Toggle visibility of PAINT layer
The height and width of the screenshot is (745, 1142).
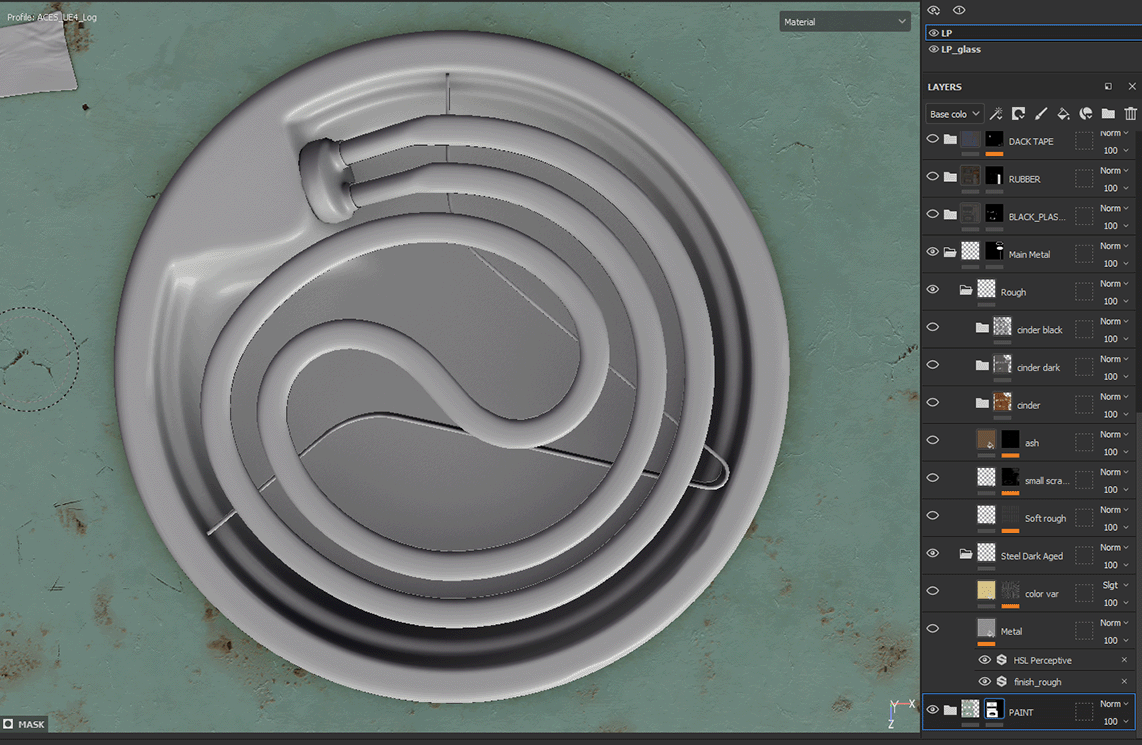[x=932, y=709]
